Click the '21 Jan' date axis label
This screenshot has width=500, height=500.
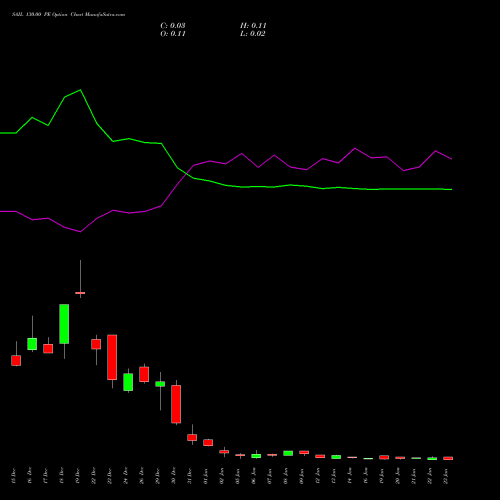(414, 476)
